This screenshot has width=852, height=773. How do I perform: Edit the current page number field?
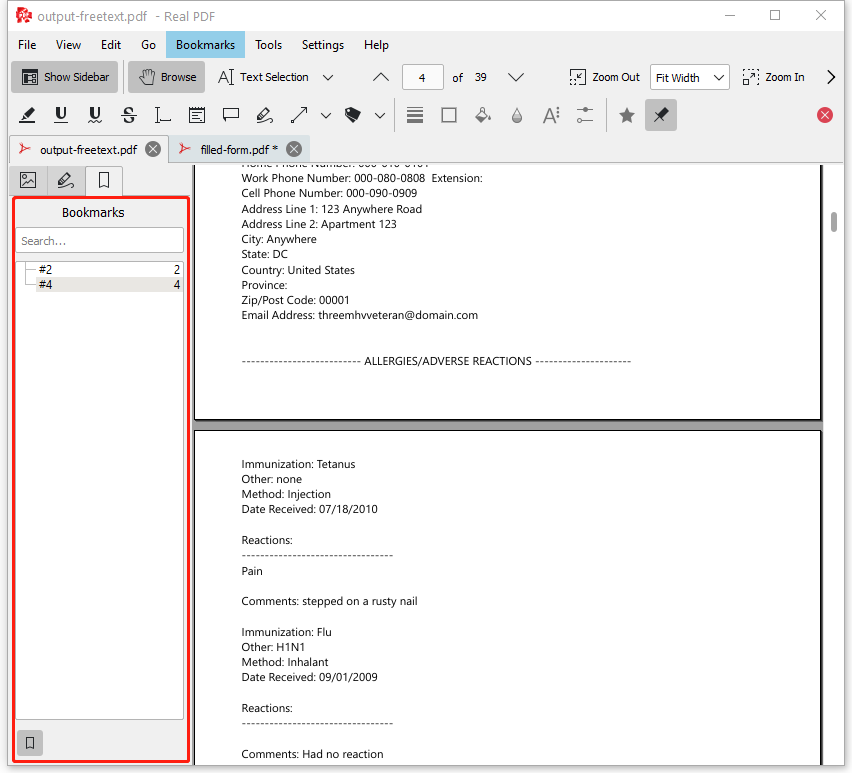pyautogui.click(x=422, y=77)
